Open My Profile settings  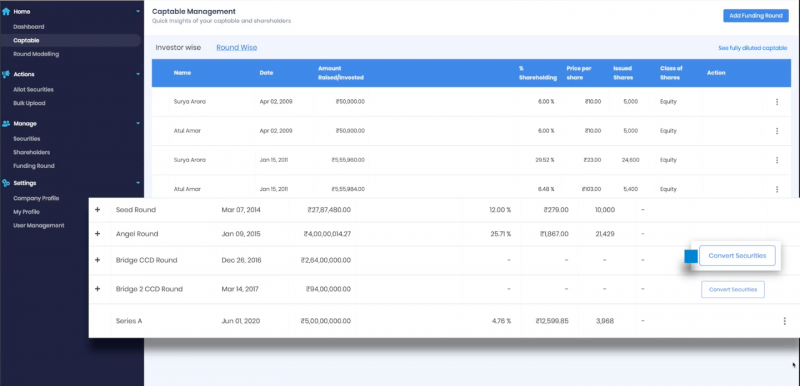[27, 212]
